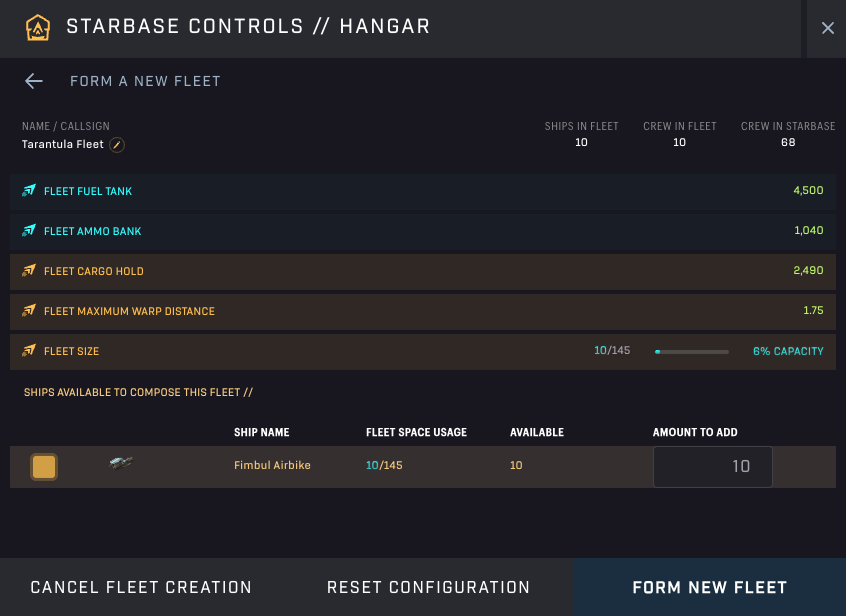846x616 pixels.
Task: Open the Fimbul Airbike ship name
Action: pyautogui.click(x=272, y=466)
